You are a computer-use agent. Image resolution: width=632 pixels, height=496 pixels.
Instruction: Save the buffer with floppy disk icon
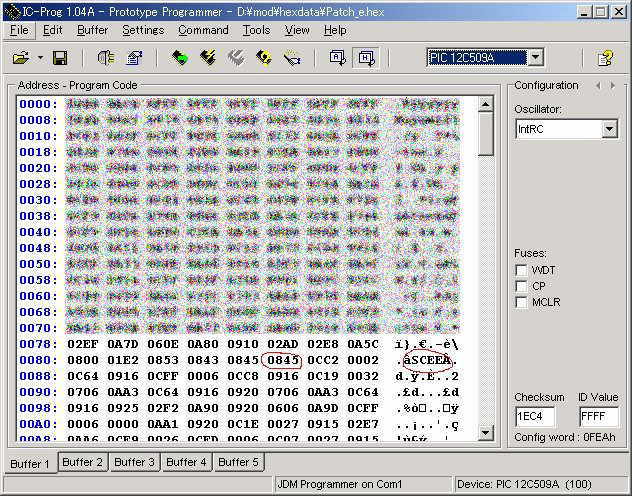pyautogui.click(x=60, y=58)
